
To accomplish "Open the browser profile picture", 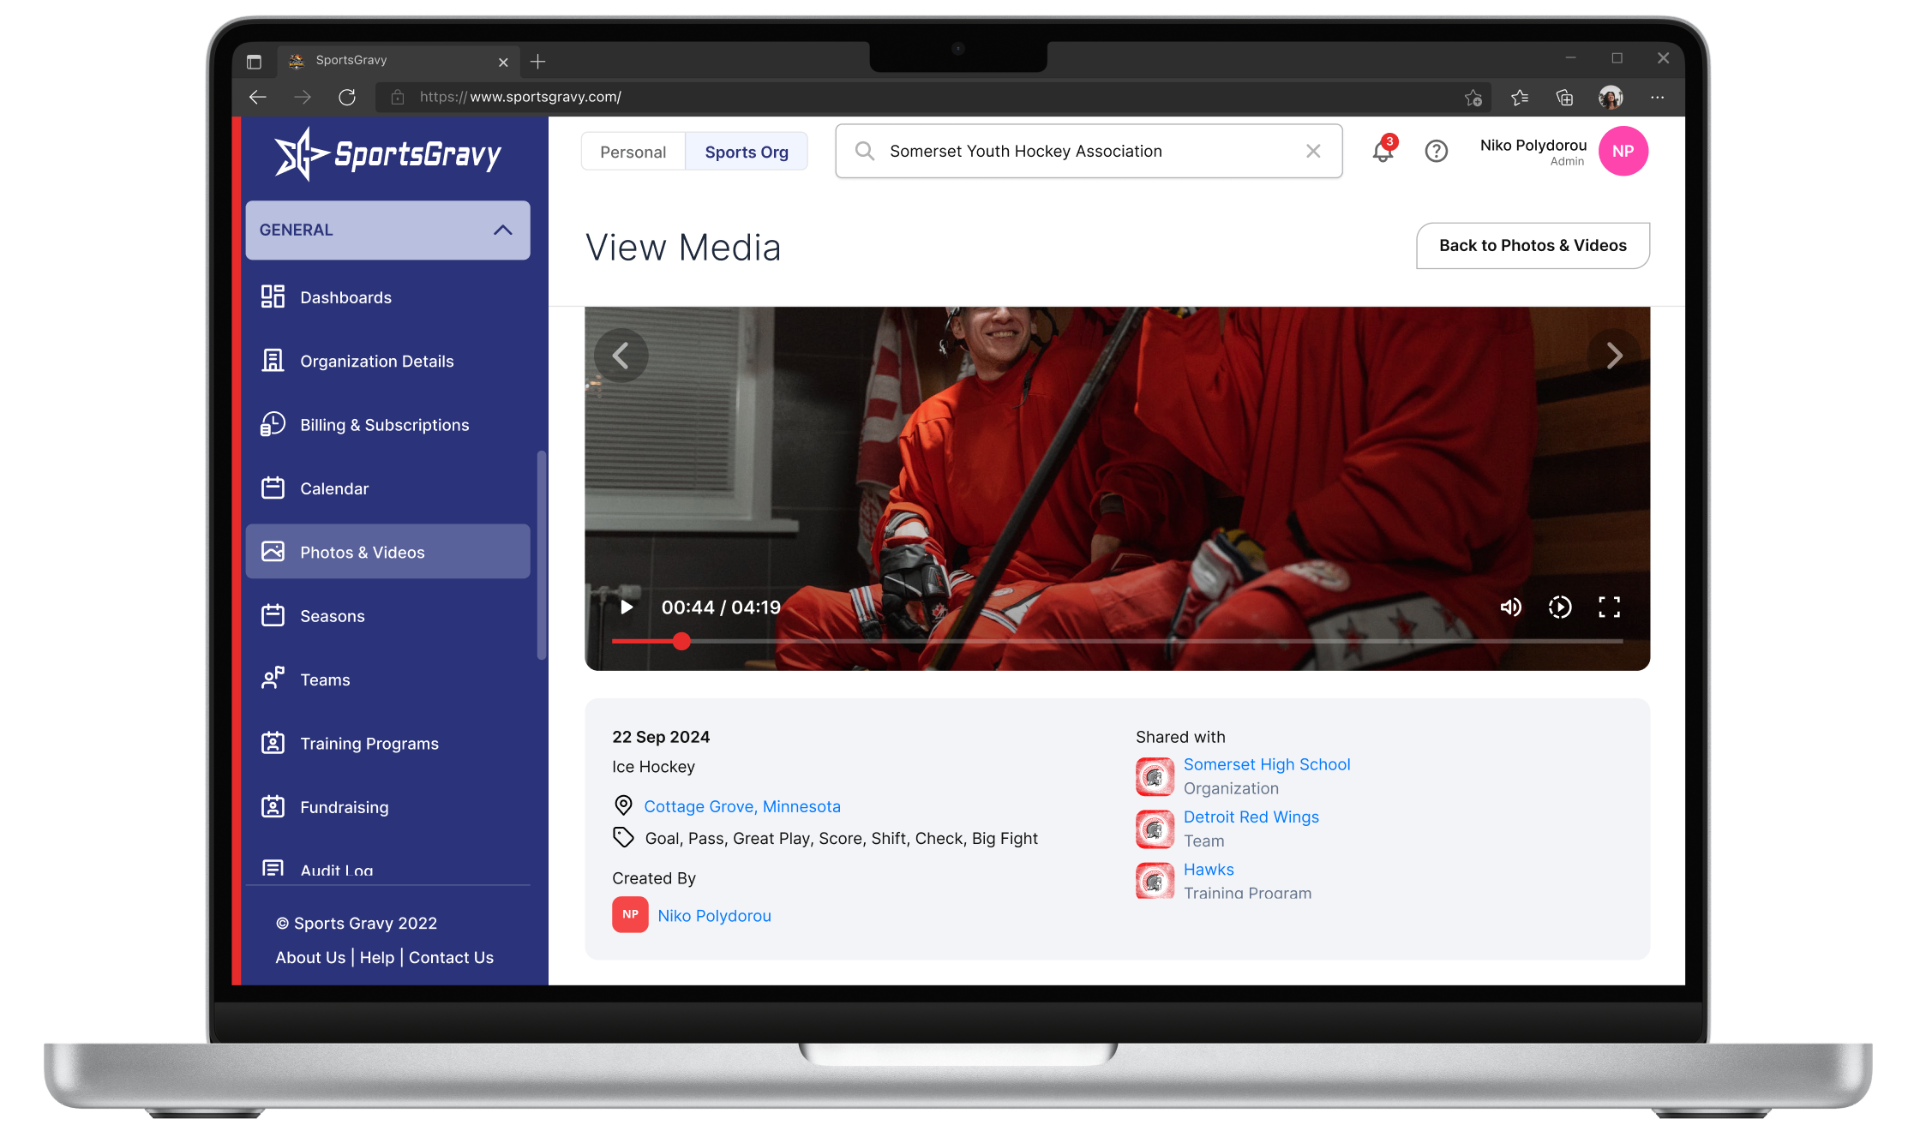I will click(1610, 97).
